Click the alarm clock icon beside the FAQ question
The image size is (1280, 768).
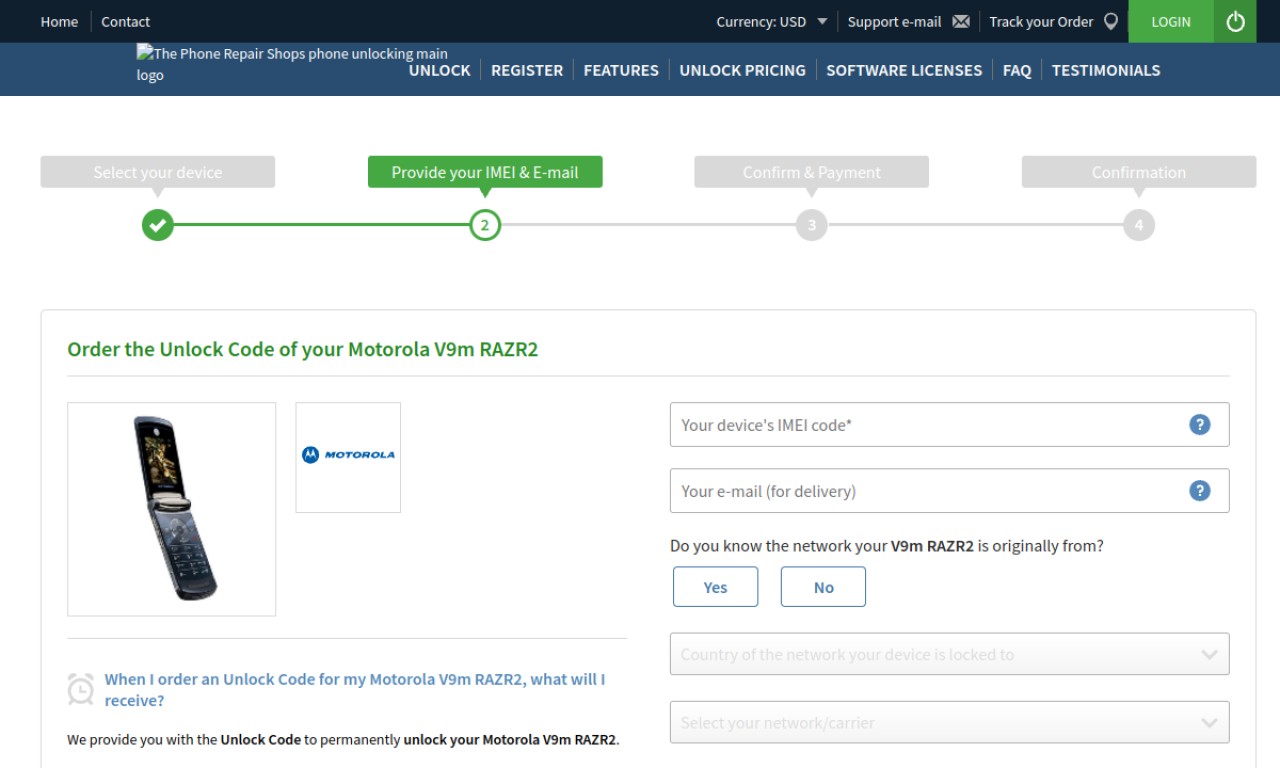click(x=80, y=688)
